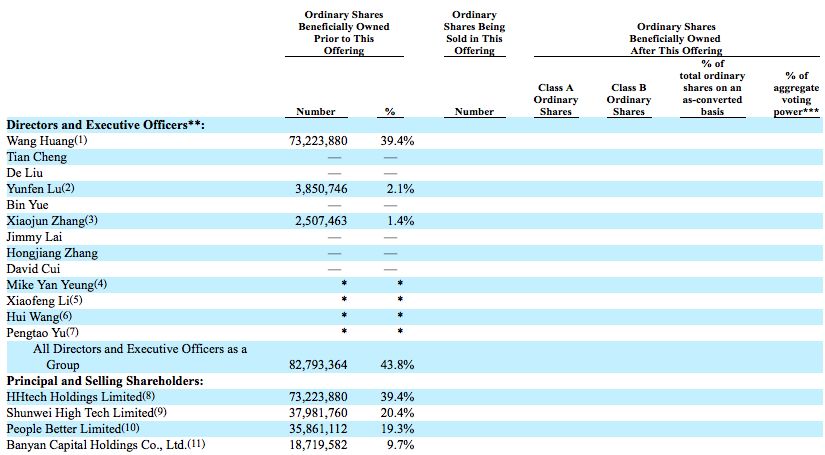Select the 19.3% percentage cell
This screenshot has height=455, width=825.
click(397, 429)
